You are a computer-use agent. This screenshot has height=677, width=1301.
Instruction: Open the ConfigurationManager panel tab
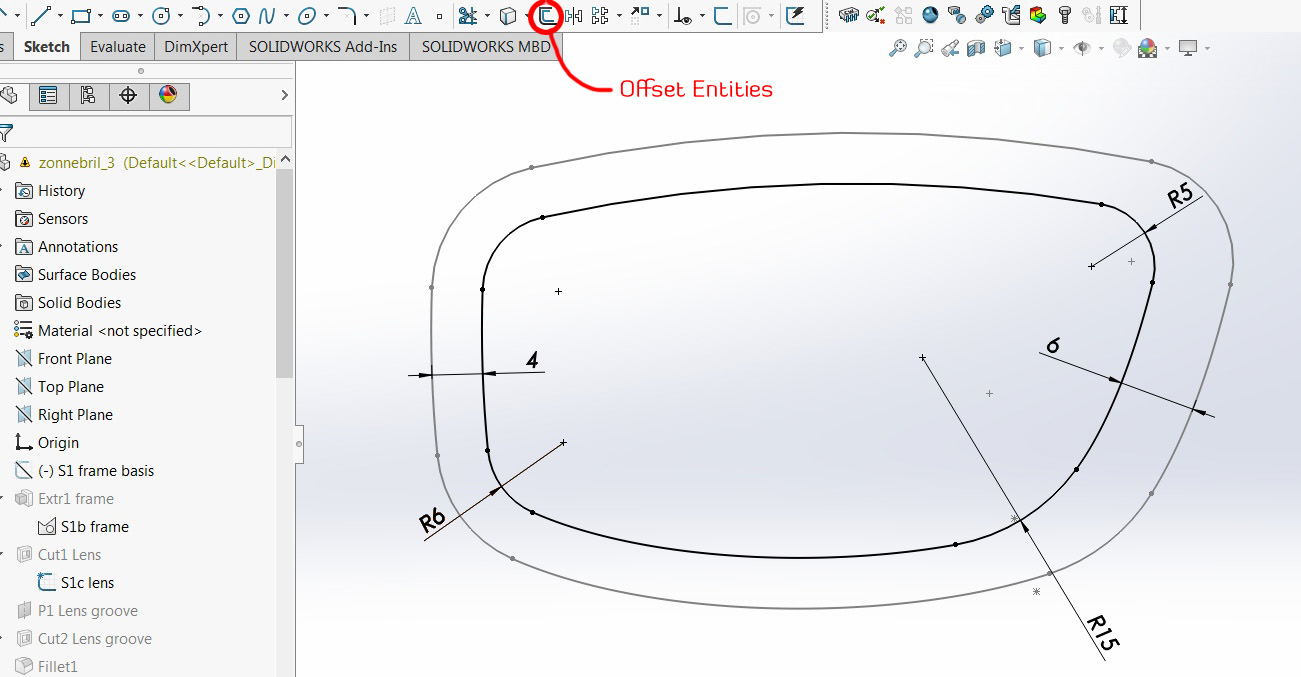click(88, 96)
